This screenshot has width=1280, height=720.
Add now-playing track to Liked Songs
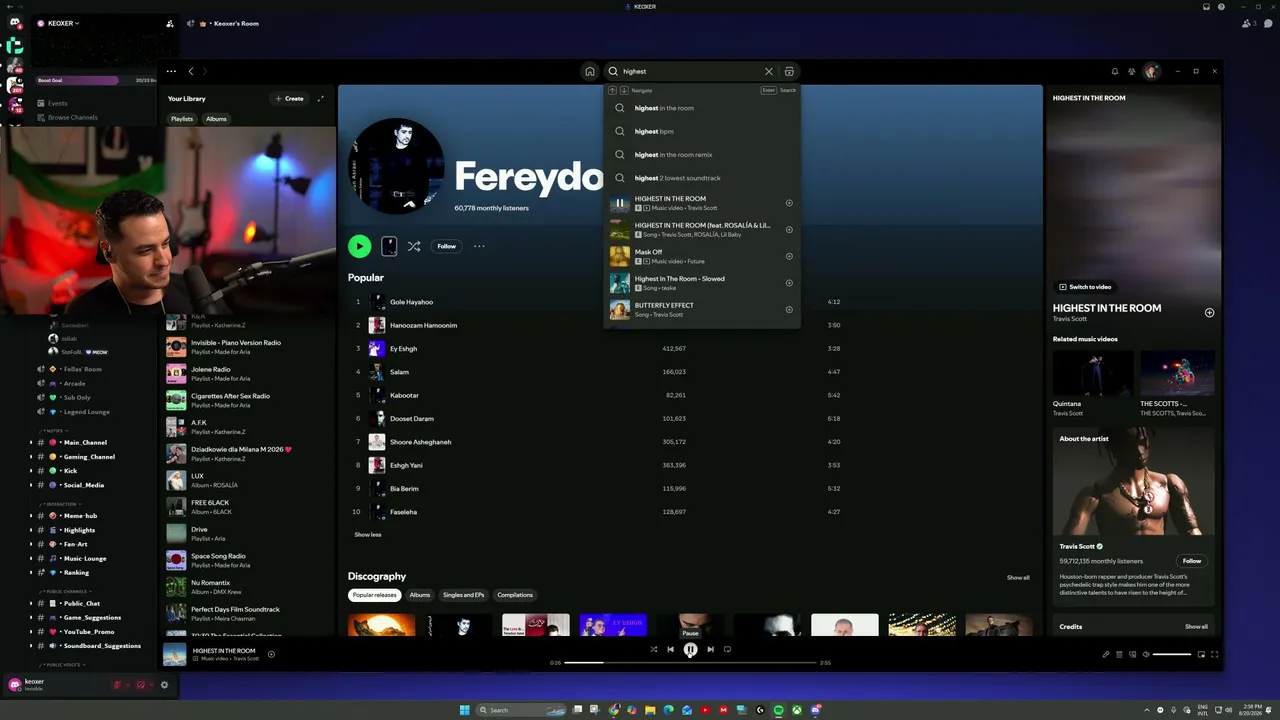(x=1209, y=313)
